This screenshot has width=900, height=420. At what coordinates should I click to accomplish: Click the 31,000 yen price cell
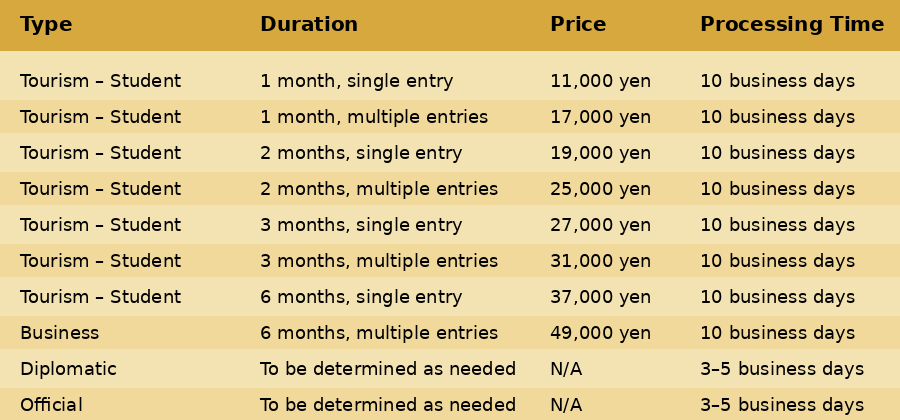pos(600,262)
